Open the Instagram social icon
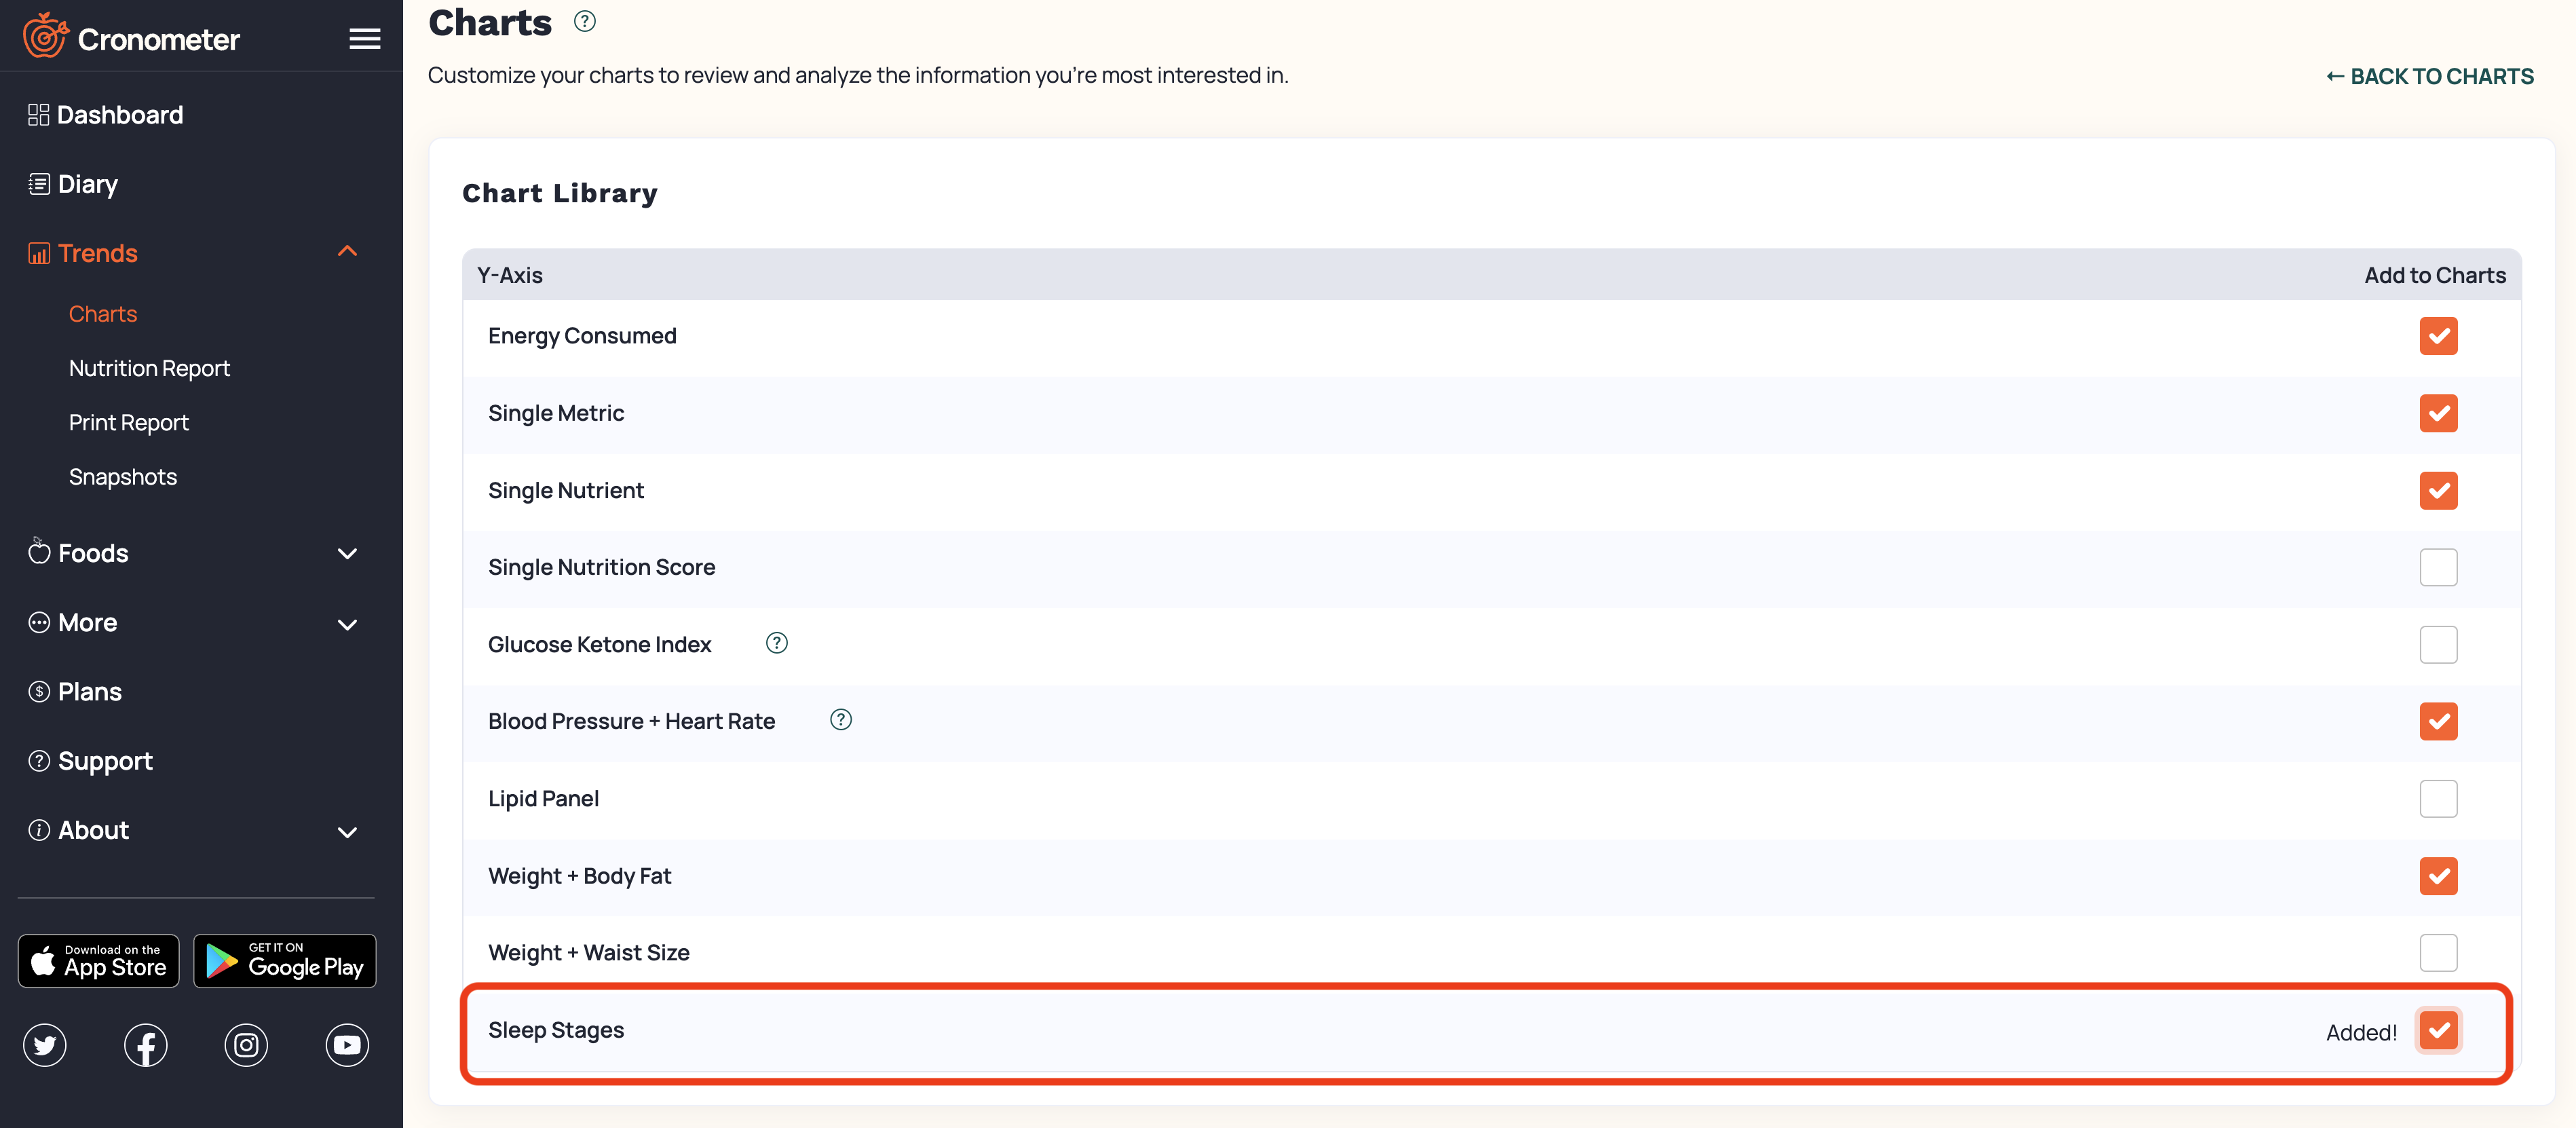Screen dimensions: 2576x1128 tap(246, 1045)
